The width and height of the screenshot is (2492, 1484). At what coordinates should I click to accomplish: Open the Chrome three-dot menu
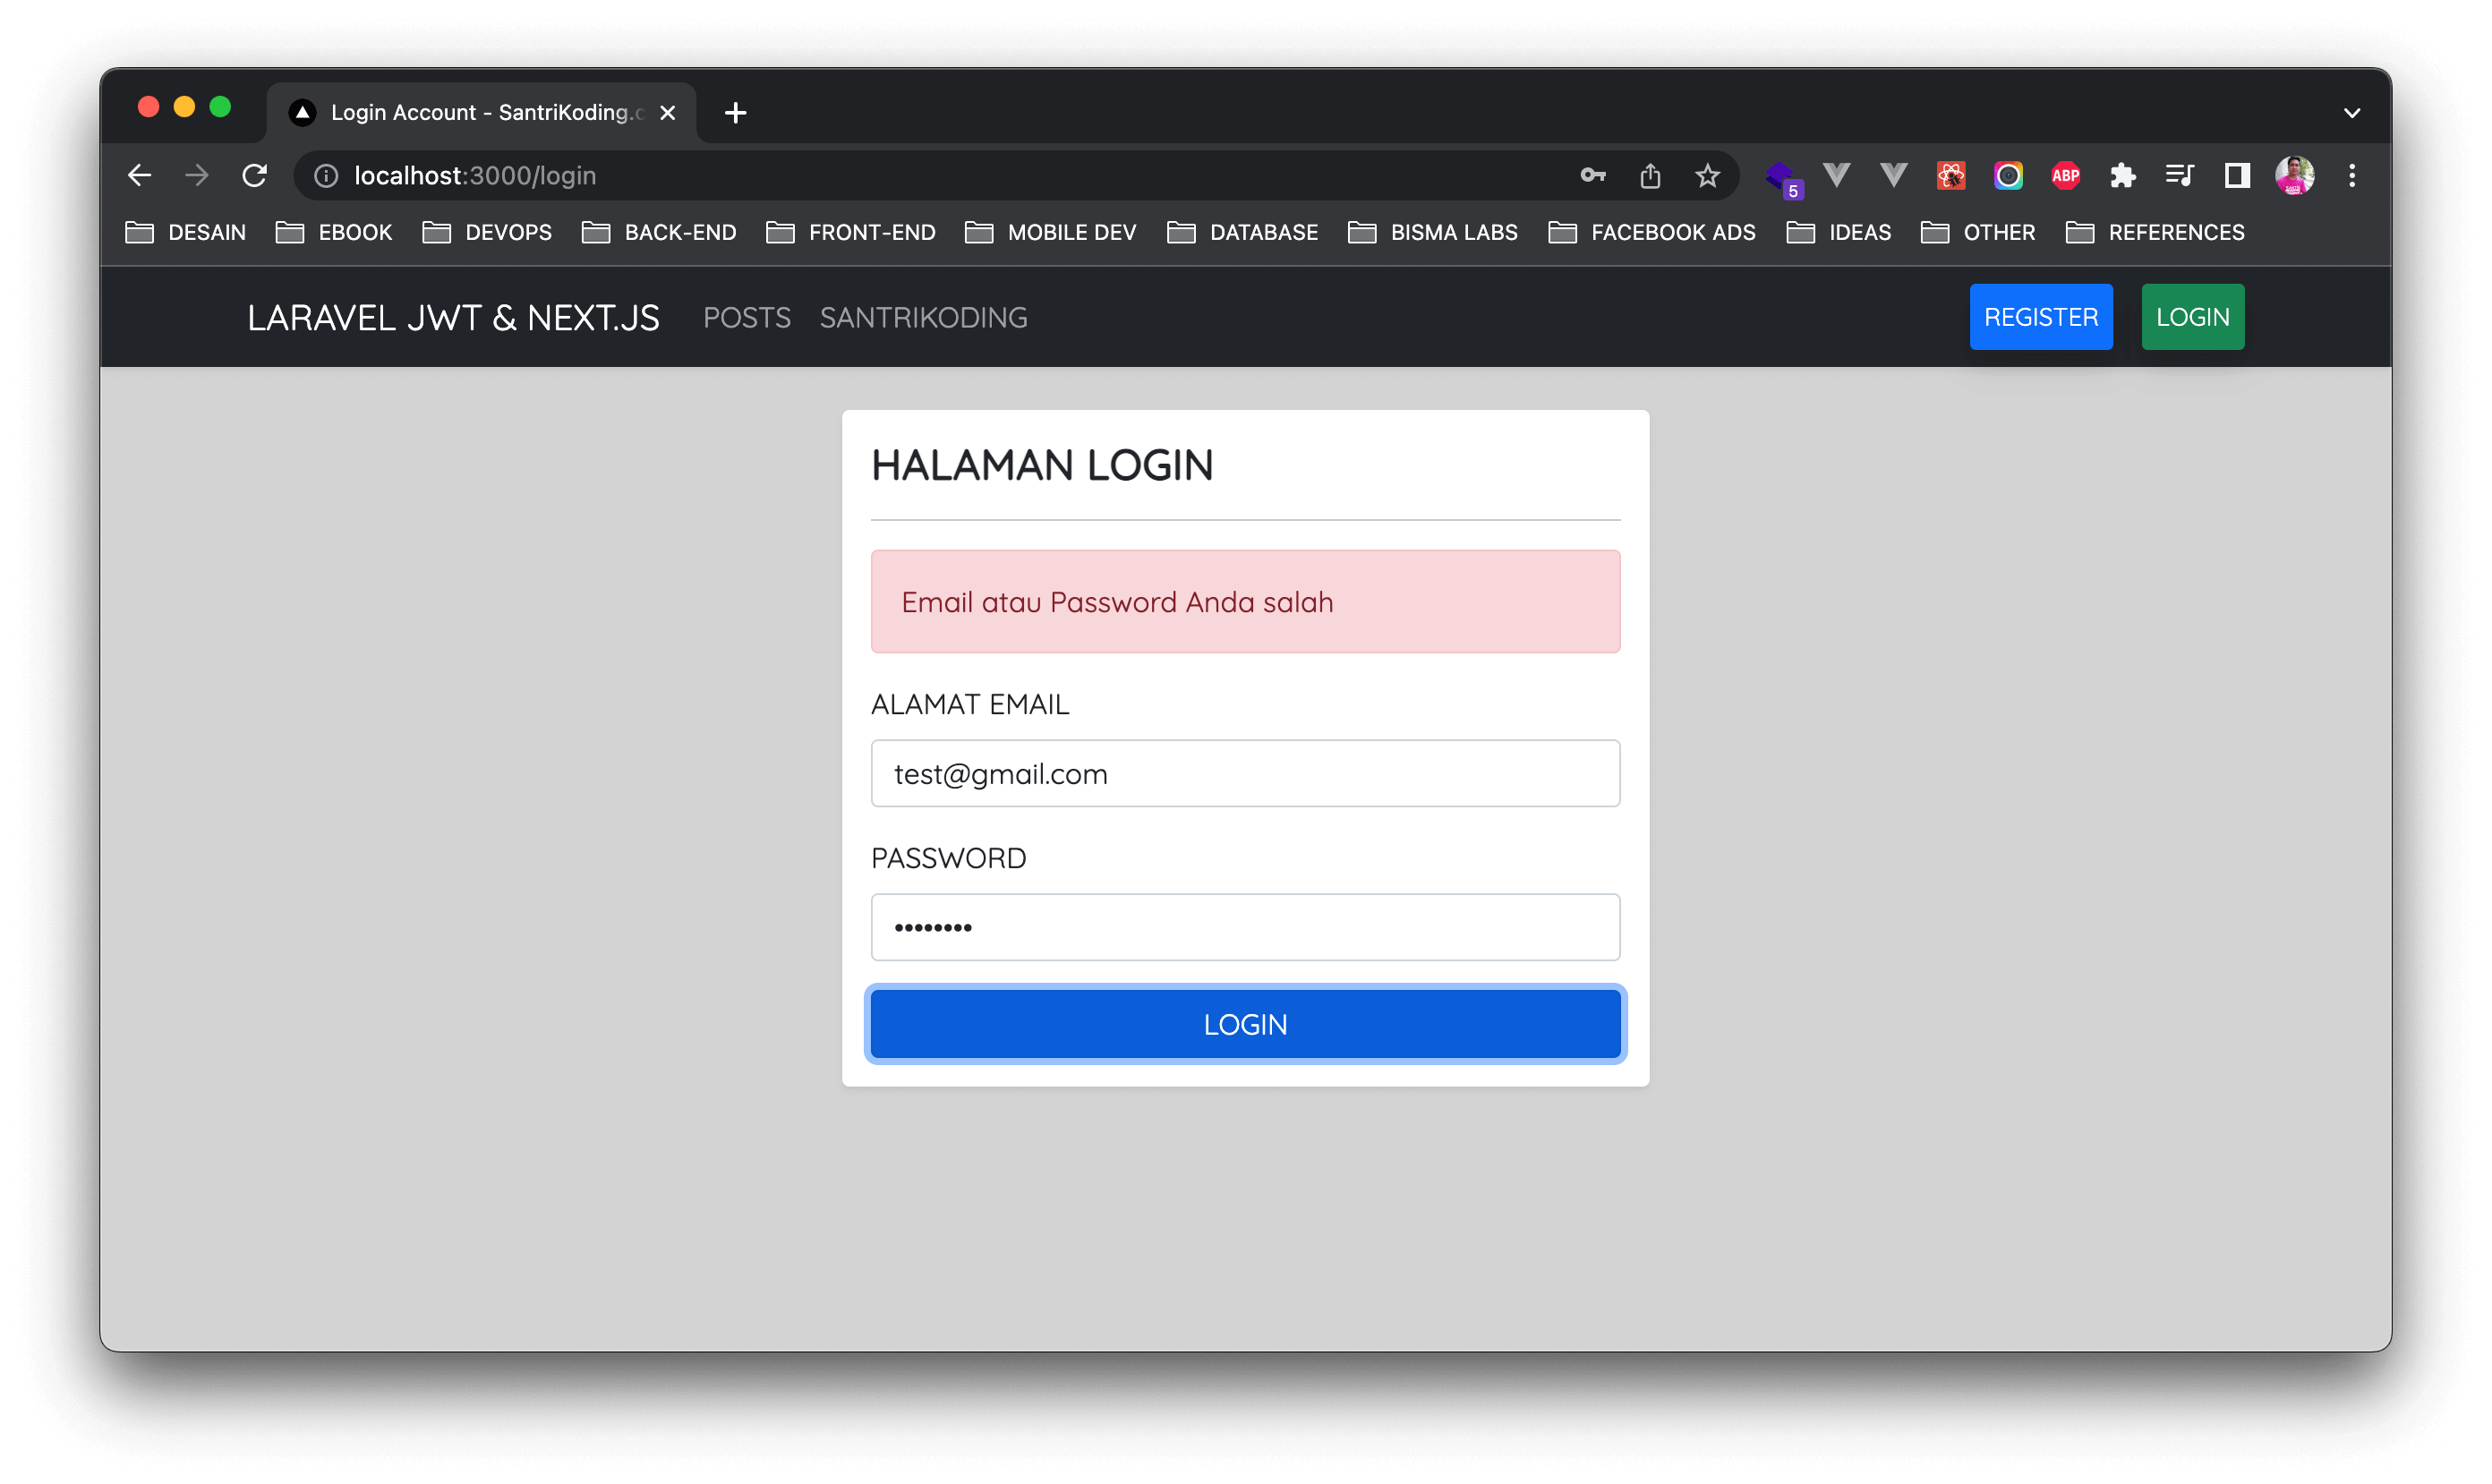coord(2352,176)
